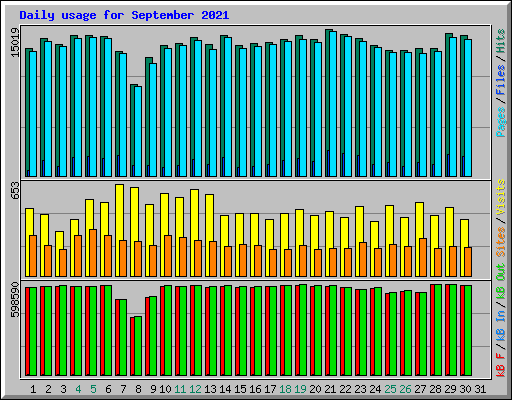512x400 pixels.
Task: Select day 1 on the date axis
Action: (x=33, y=389)
